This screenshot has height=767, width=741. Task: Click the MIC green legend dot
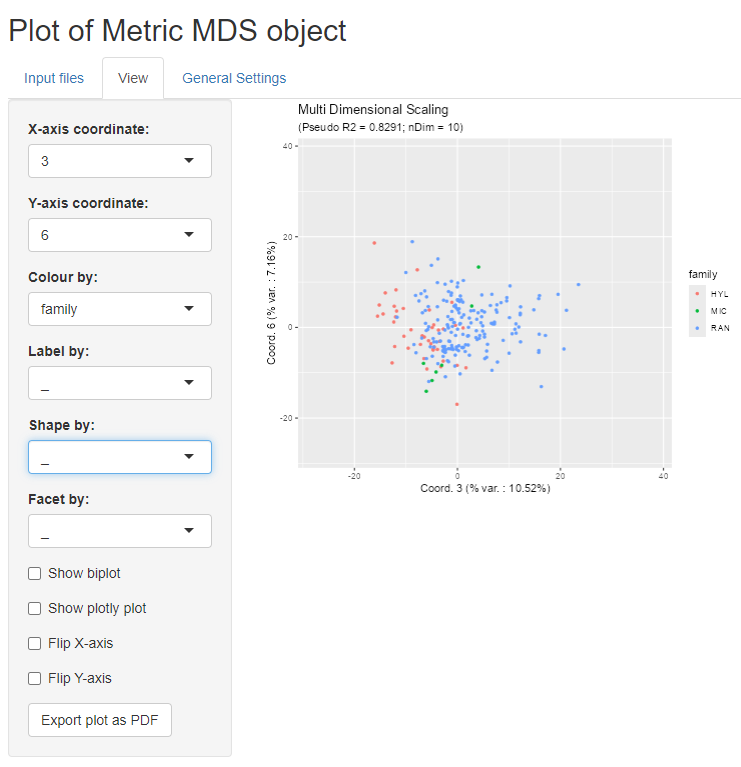click(697, 311)
